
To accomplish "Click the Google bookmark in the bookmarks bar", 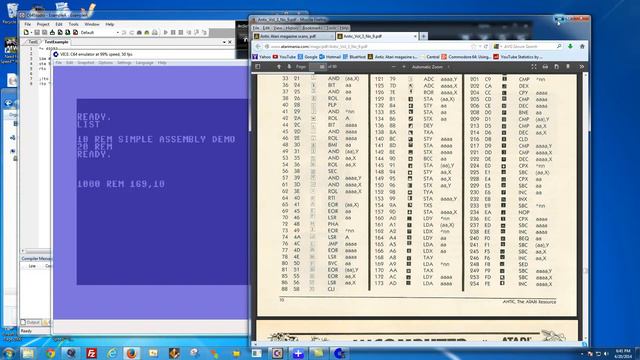I will (x=307, y=57).
